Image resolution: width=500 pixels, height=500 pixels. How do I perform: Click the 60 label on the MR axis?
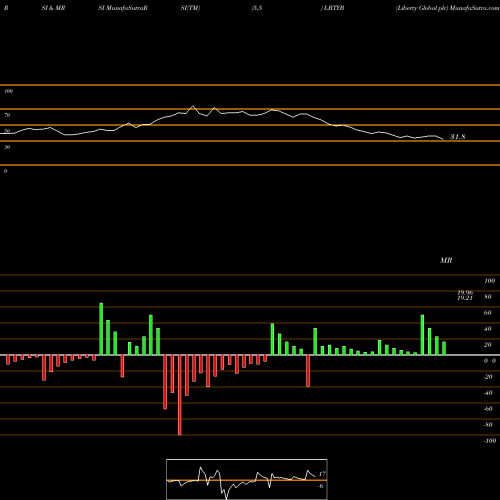tap(487, 313)
